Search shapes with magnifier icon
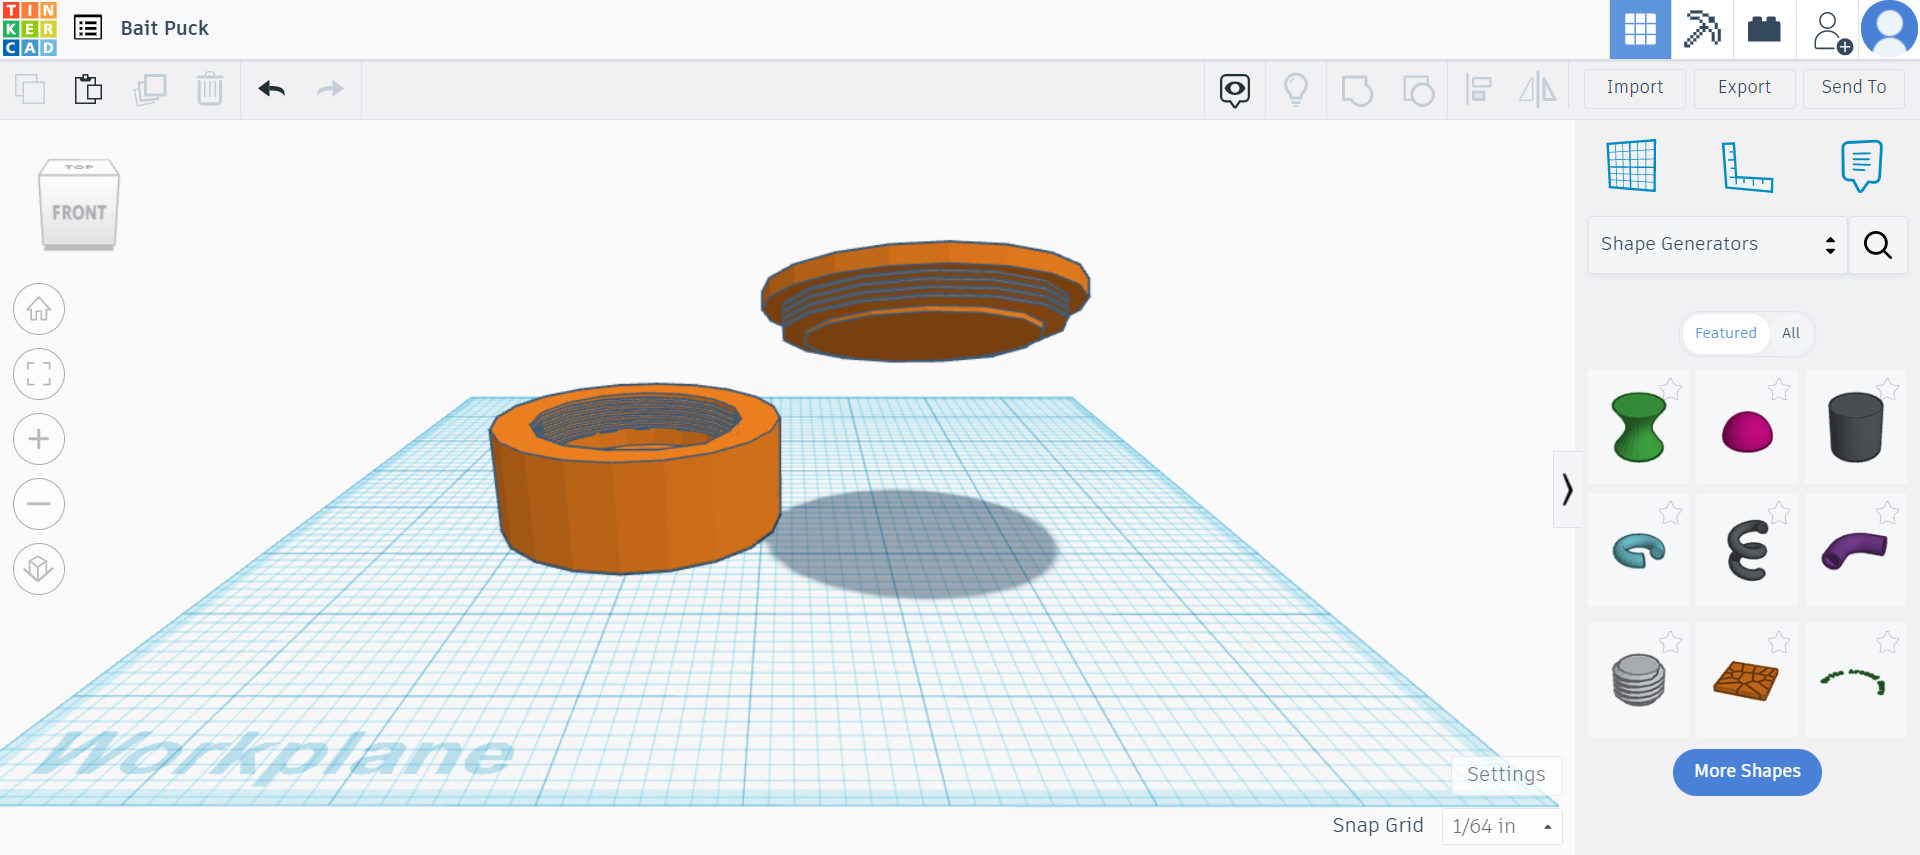Screen dimensions: 1920x855 click(x=1878, y=245)
